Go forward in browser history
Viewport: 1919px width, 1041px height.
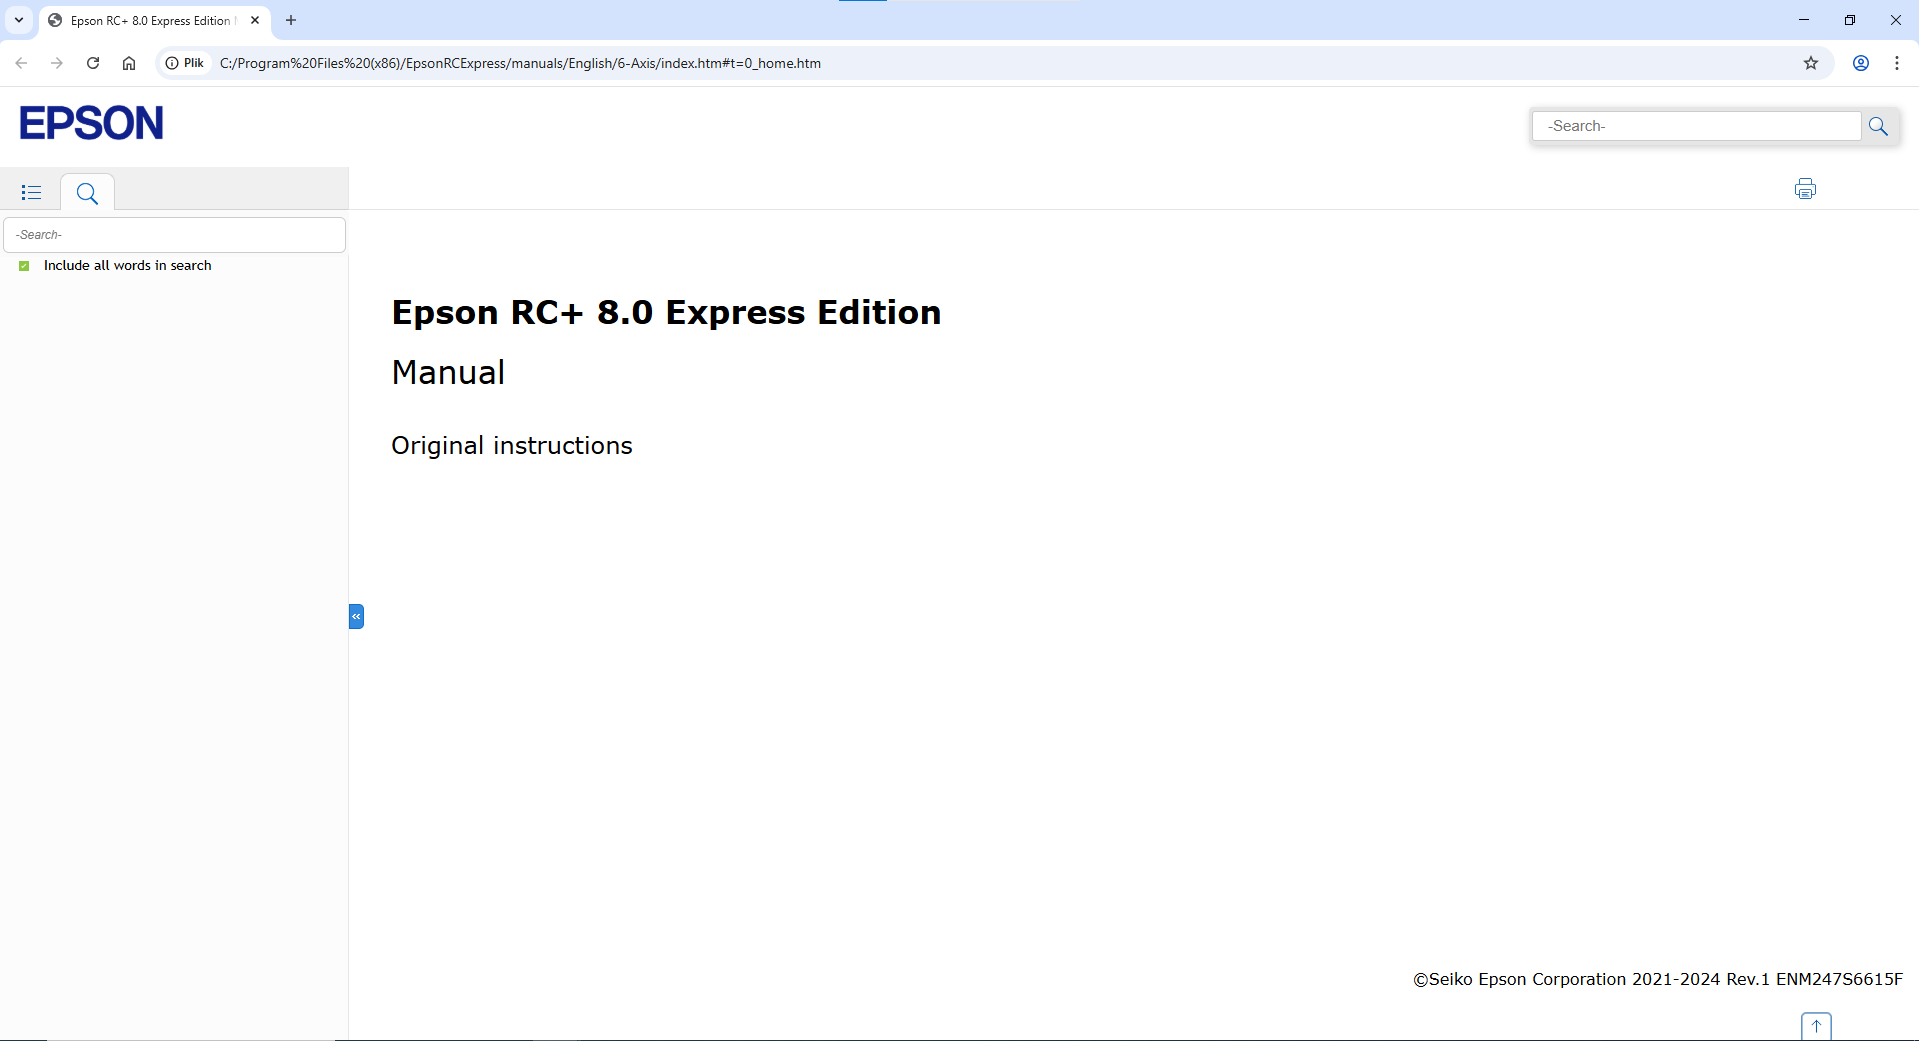click(x=57, y=63)
